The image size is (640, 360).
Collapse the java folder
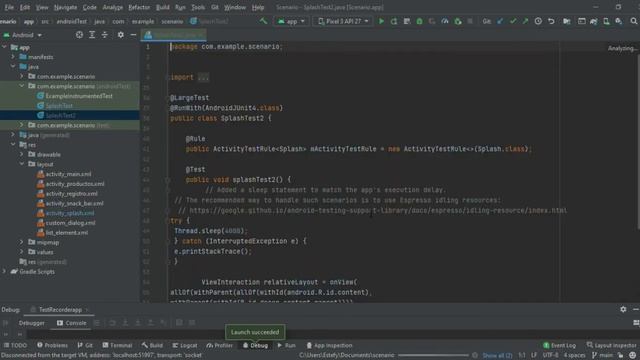click(x=13, y=67)
